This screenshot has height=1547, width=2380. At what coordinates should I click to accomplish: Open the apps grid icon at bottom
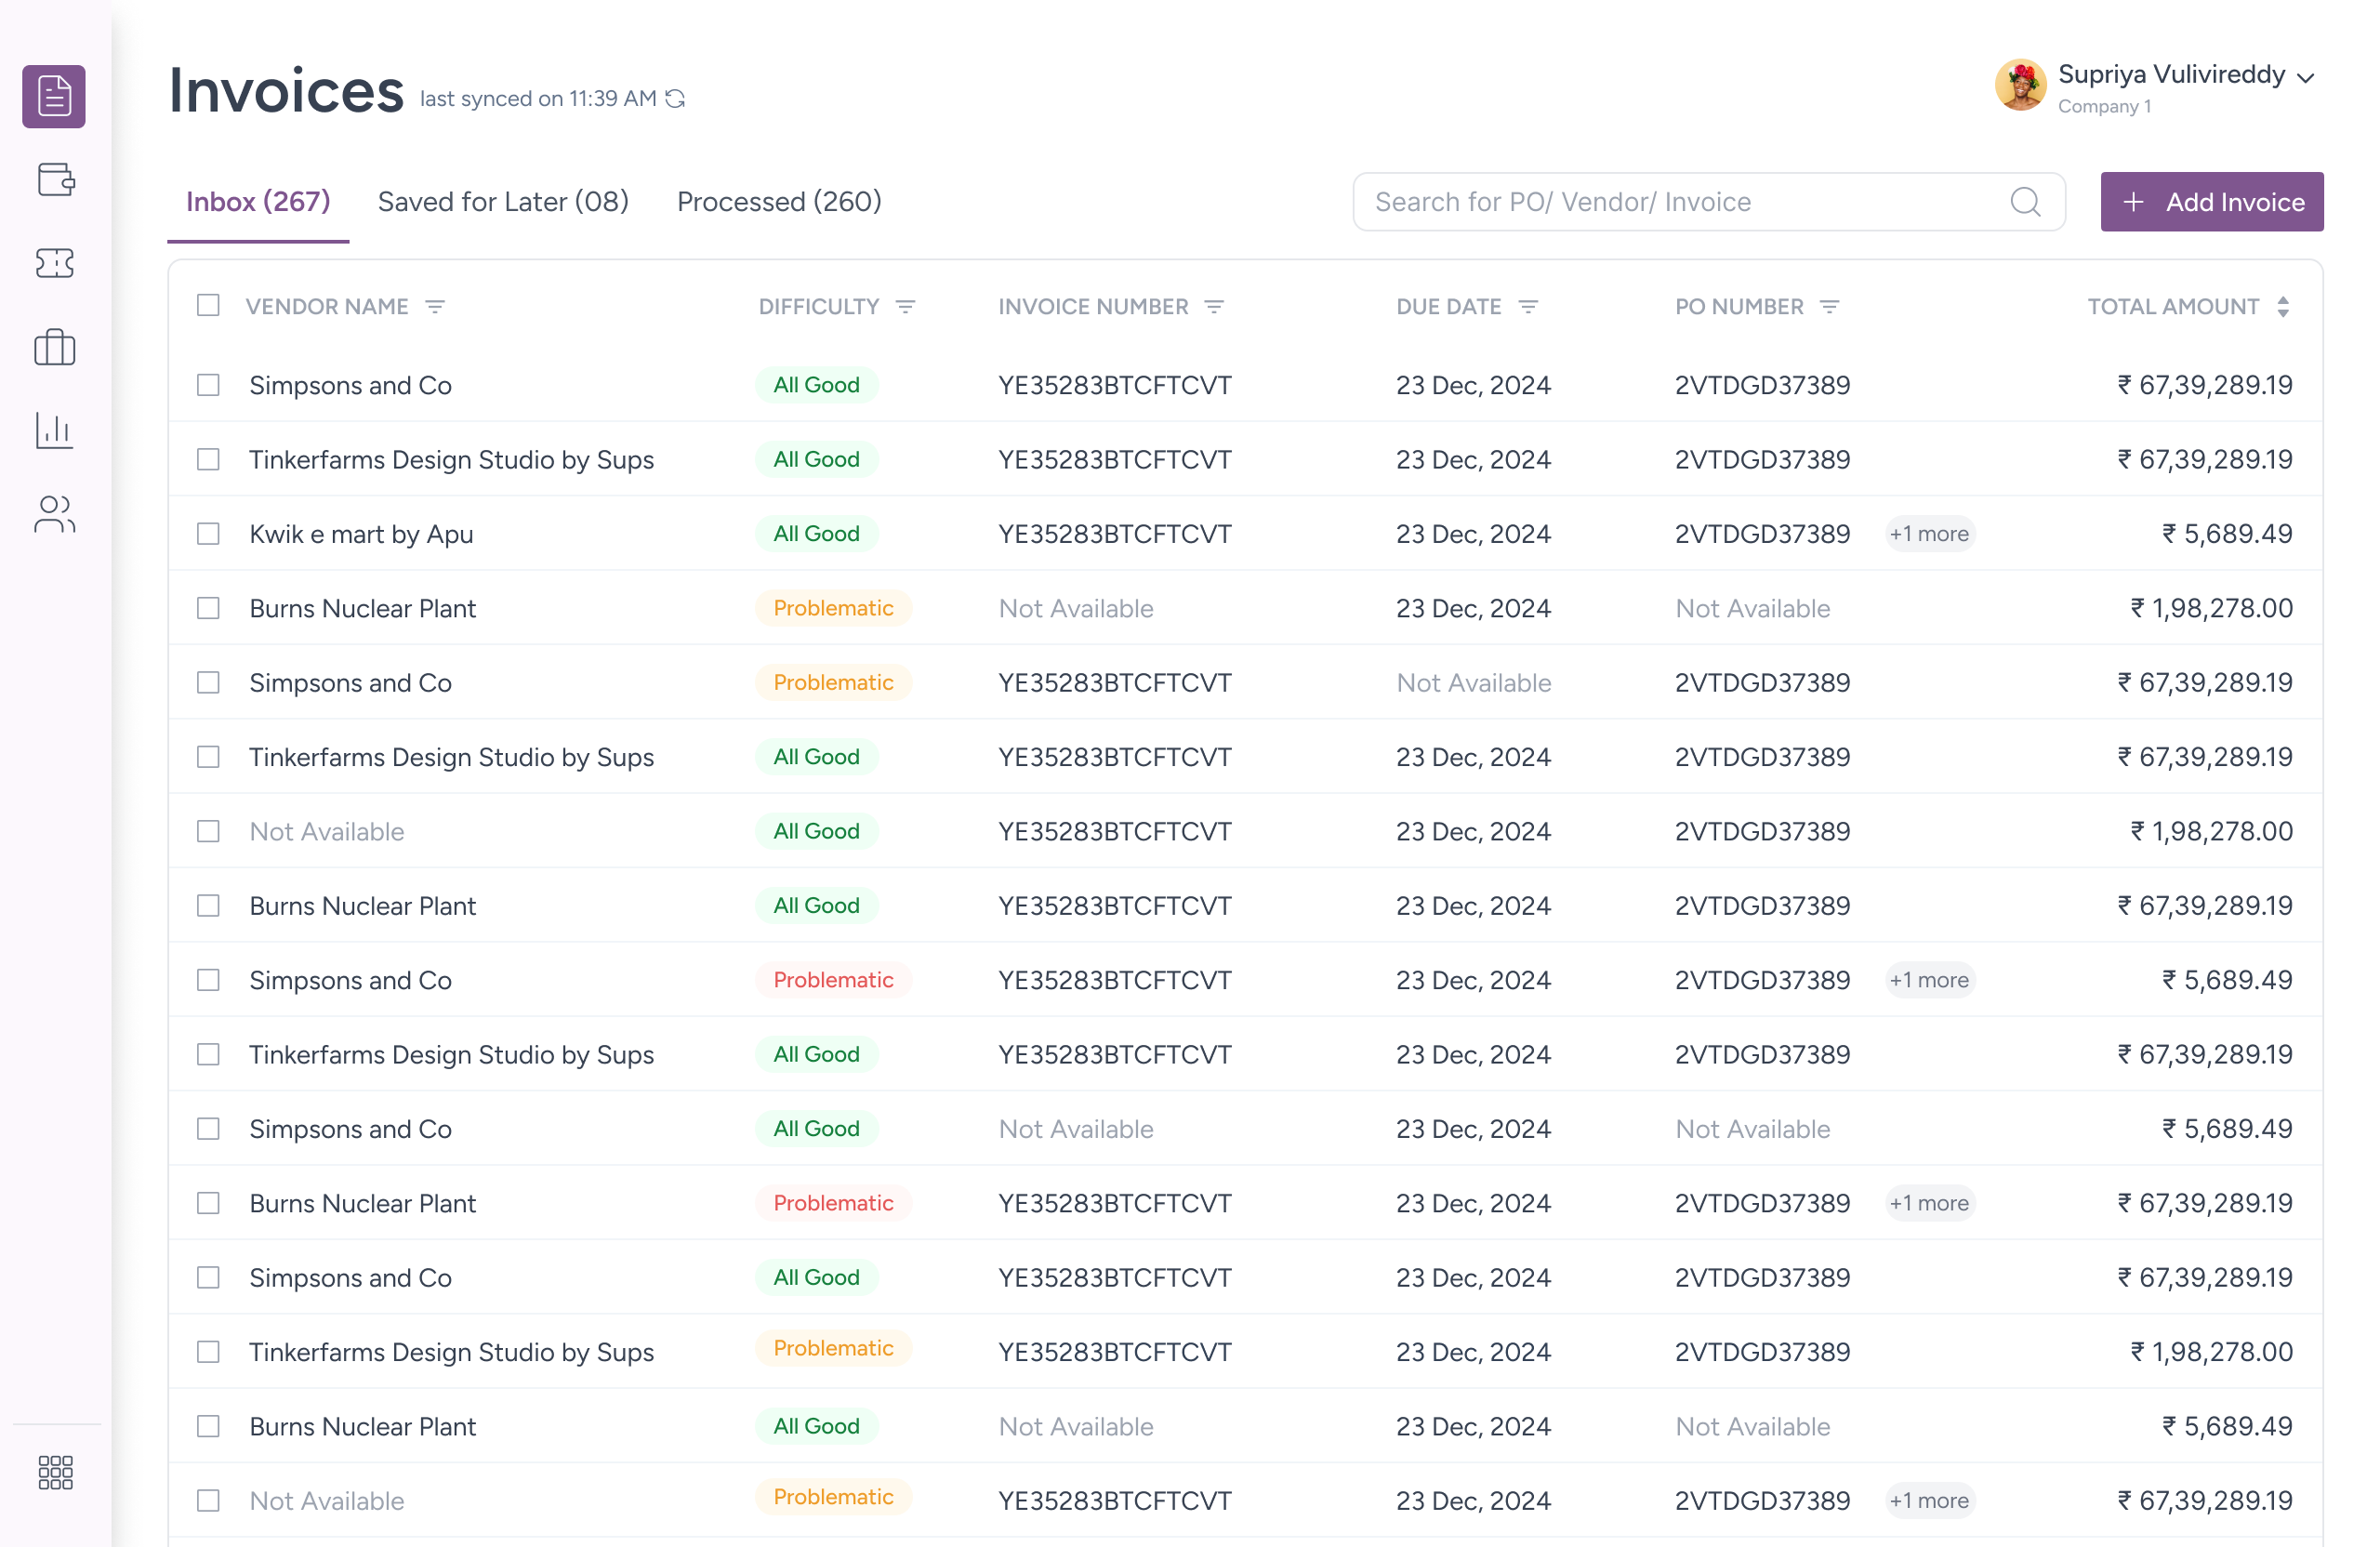(55, 1472)
